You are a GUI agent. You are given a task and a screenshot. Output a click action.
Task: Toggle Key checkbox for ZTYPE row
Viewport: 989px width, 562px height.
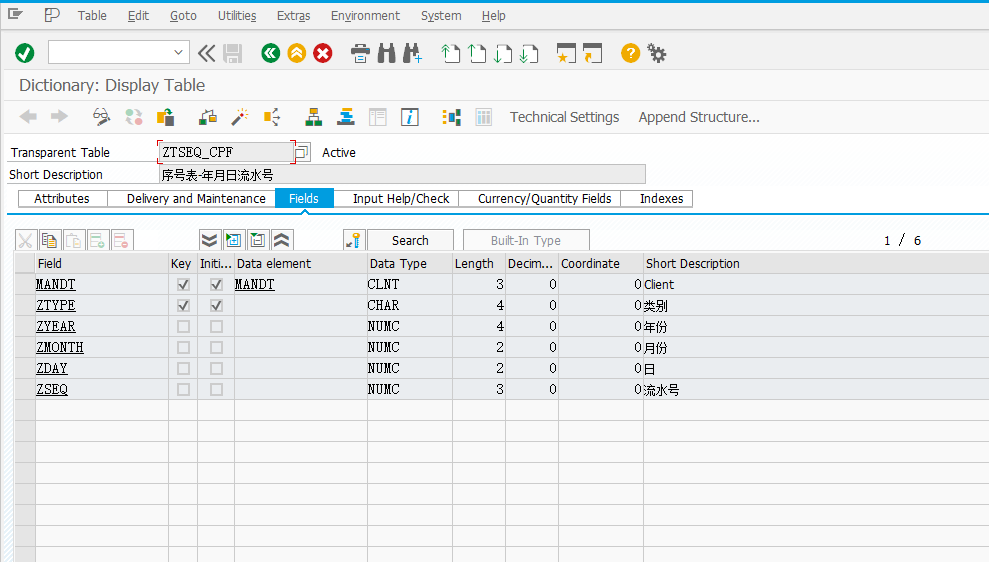[x=184, y=305]
